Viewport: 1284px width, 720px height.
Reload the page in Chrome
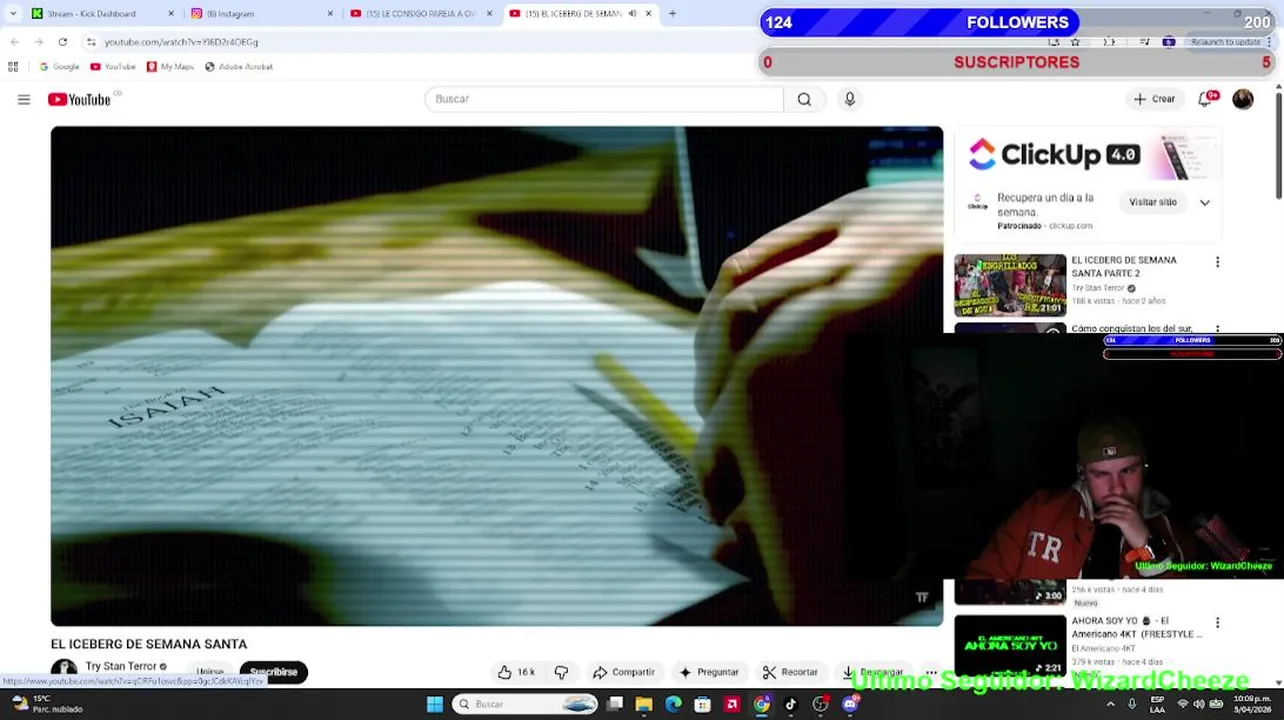[x=62, y=42]
